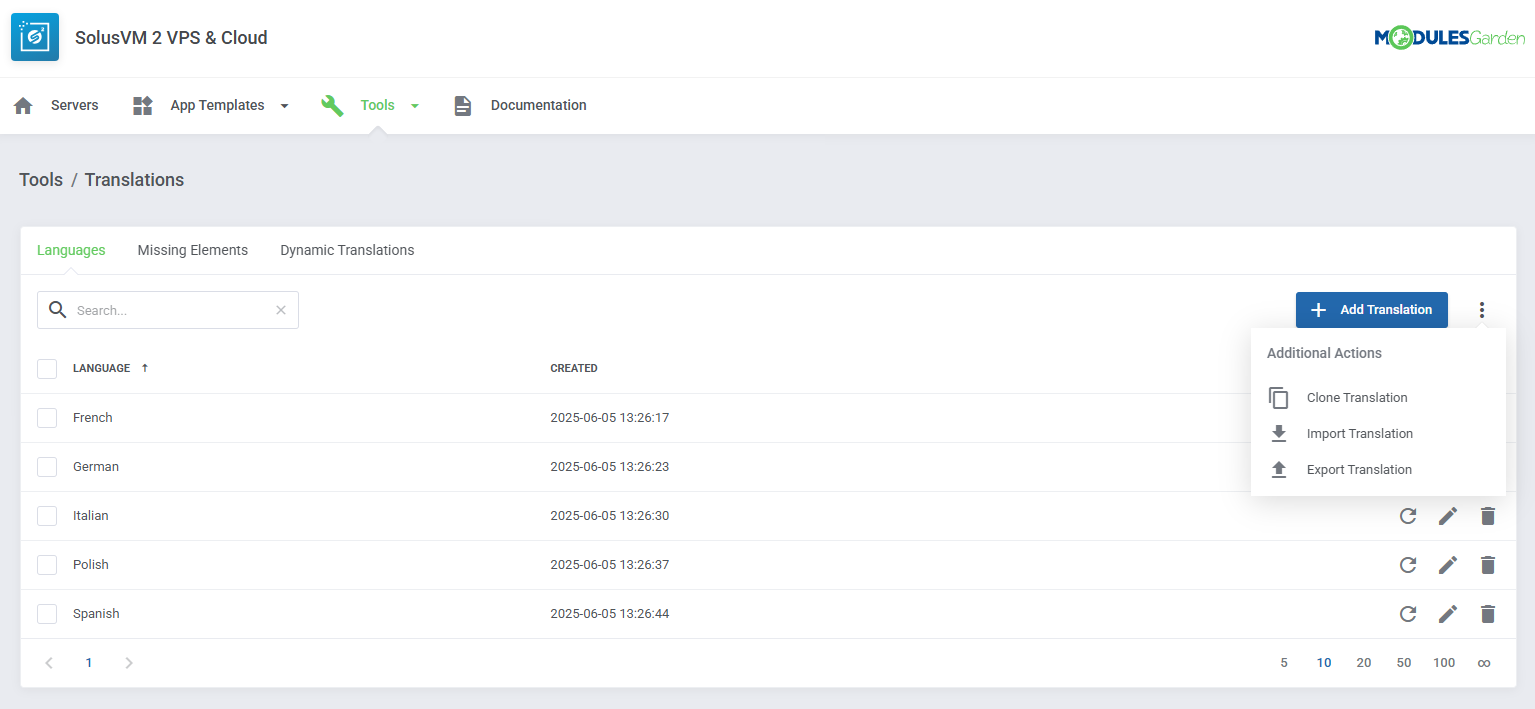The height and width of the screenshot is (709, 1535).
Task: Select all rows with the header checkbox
Action: pyautogui.click(x=46, y=368)
